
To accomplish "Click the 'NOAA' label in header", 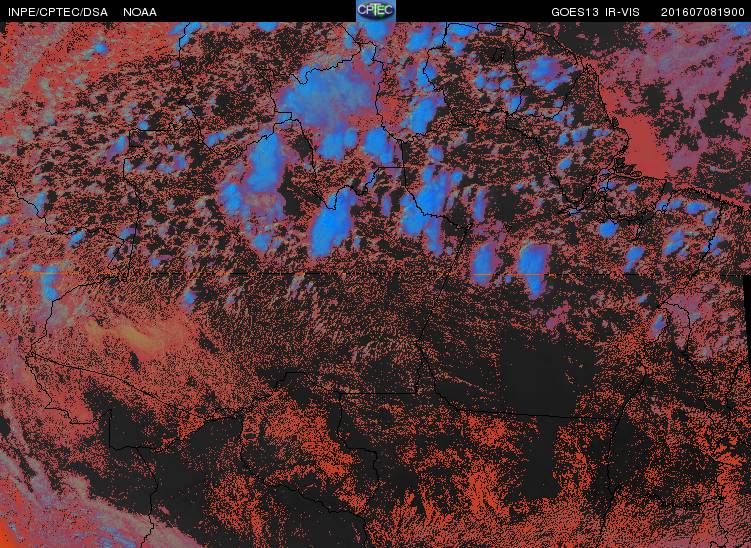I will (x=140, y=12).
